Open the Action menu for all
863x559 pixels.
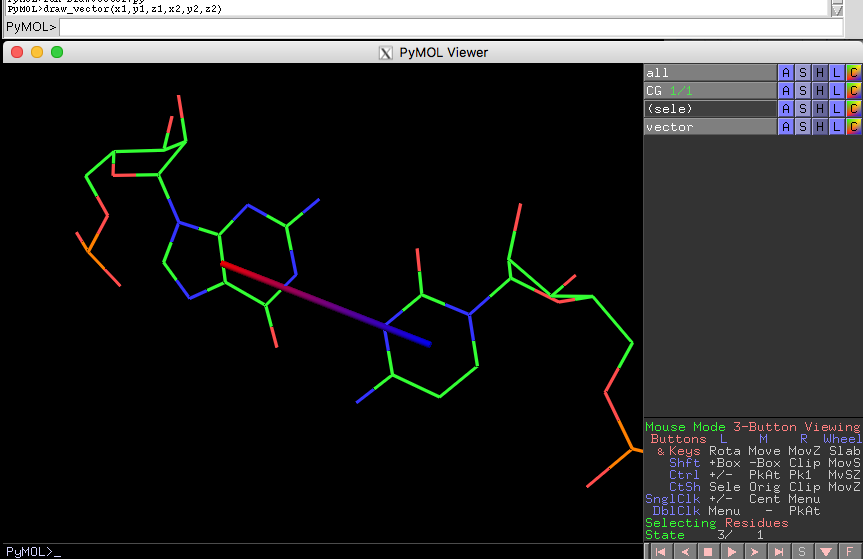[785, 73]
